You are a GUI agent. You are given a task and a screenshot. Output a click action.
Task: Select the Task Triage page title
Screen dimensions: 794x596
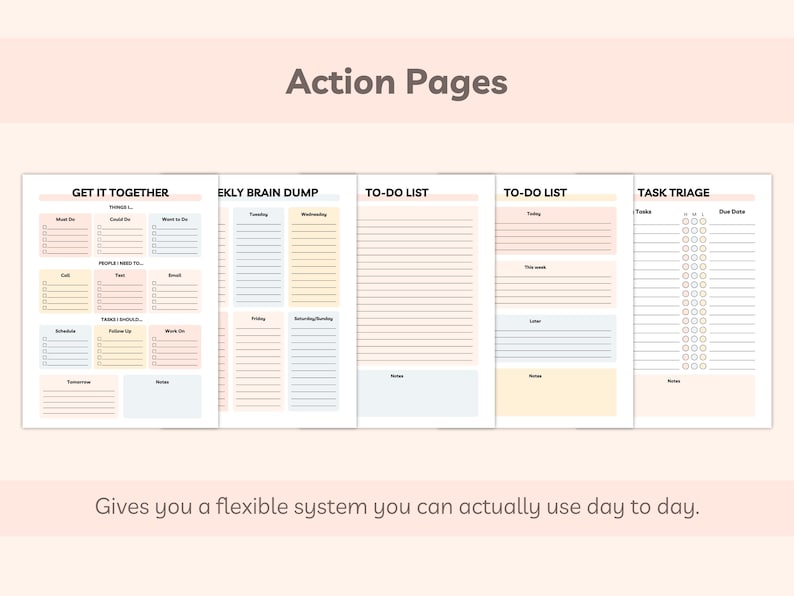point(673,192)
